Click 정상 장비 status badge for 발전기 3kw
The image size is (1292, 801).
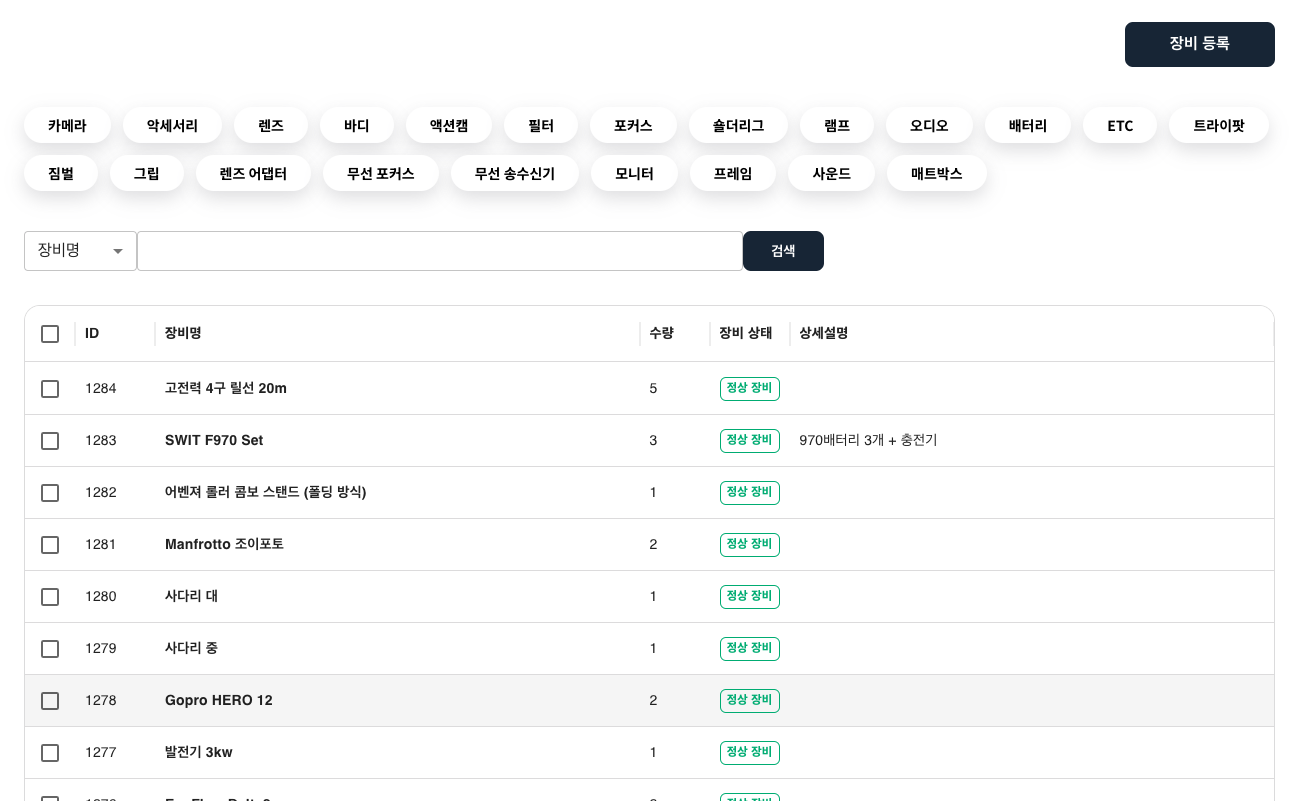(749, 752)
